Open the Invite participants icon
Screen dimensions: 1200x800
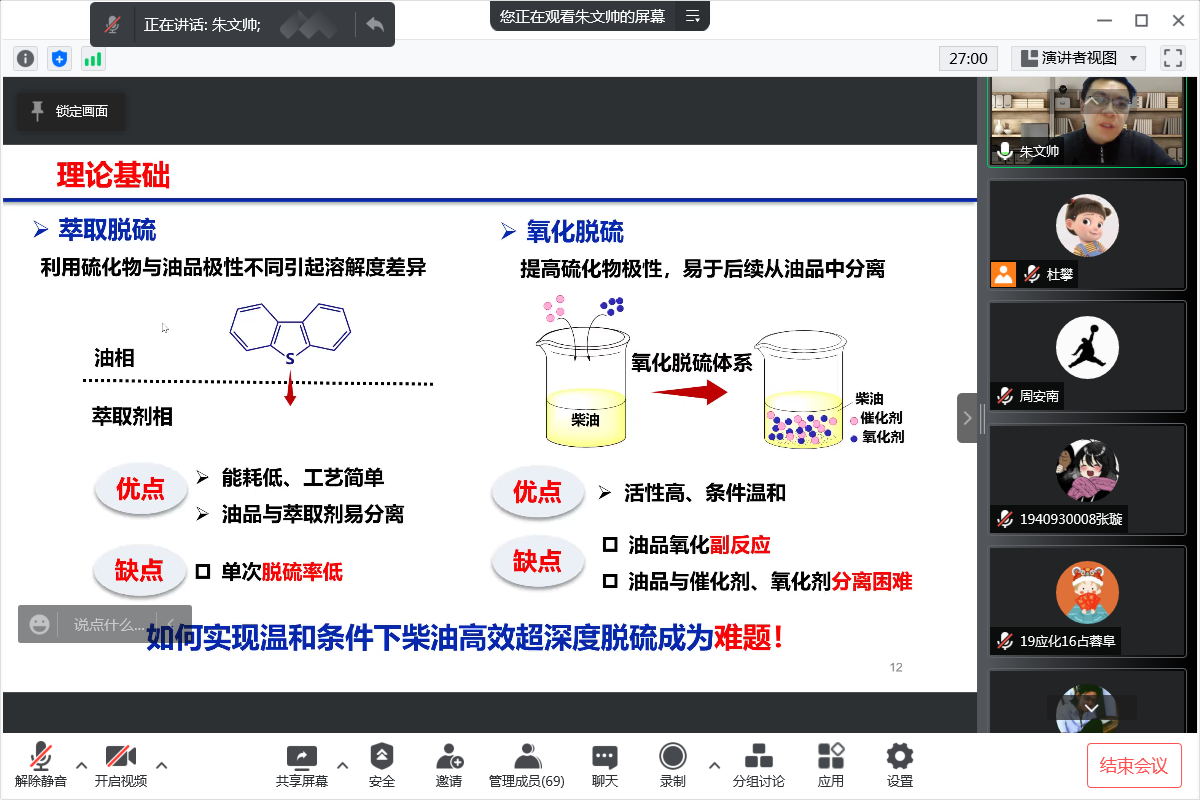click(x=449, y=765)
